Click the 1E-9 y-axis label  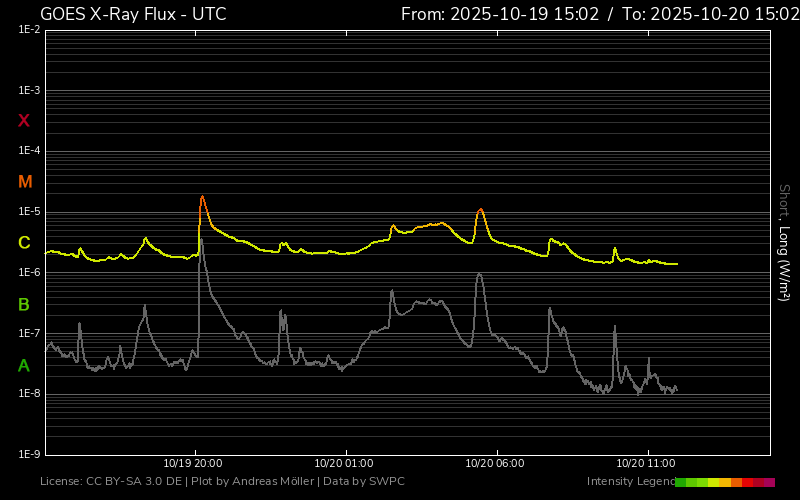pyautogui.click(x=28, y=454)
